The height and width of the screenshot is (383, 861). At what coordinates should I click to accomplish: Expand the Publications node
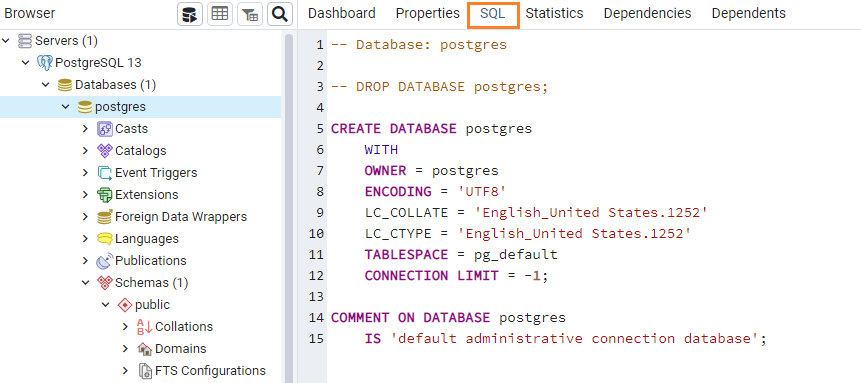[x=85, y=260]
